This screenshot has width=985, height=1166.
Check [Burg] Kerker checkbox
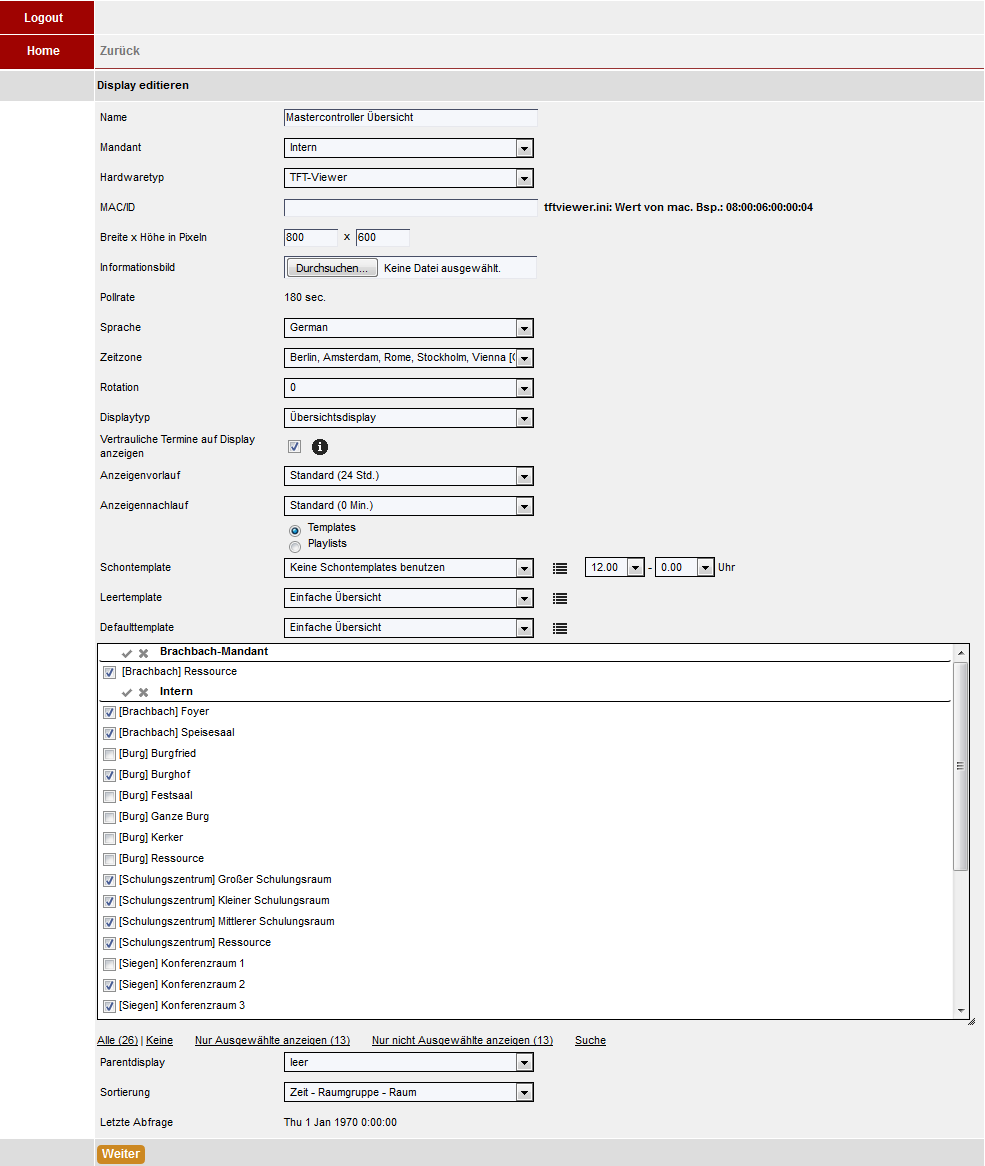point(109,838)
